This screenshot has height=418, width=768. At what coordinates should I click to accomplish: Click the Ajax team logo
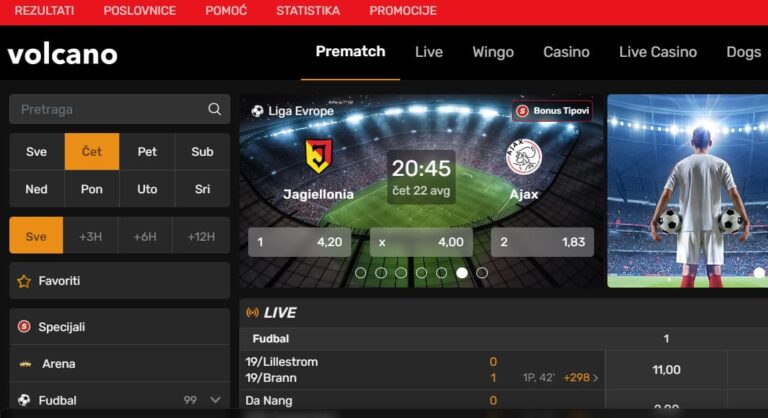click(x=524, y=157)
